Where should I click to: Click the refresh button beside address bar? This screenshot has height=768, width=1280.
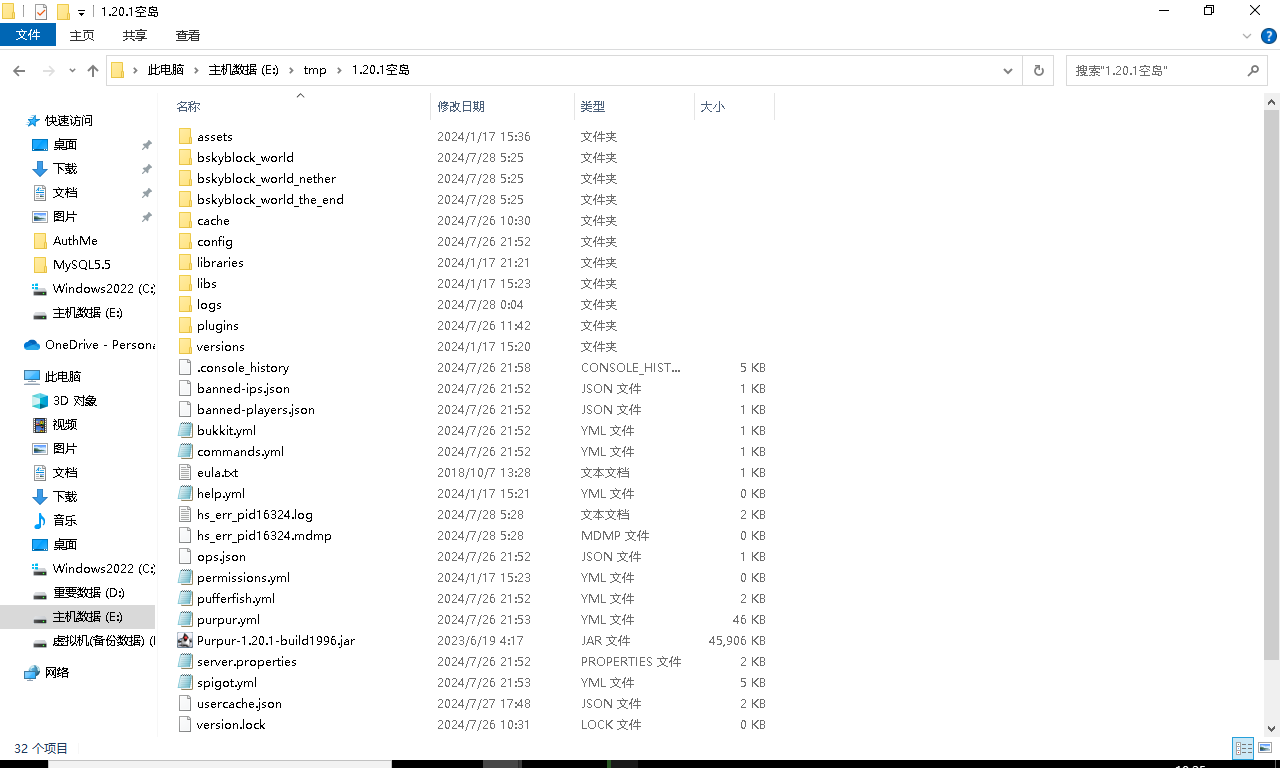point(1038,71)
